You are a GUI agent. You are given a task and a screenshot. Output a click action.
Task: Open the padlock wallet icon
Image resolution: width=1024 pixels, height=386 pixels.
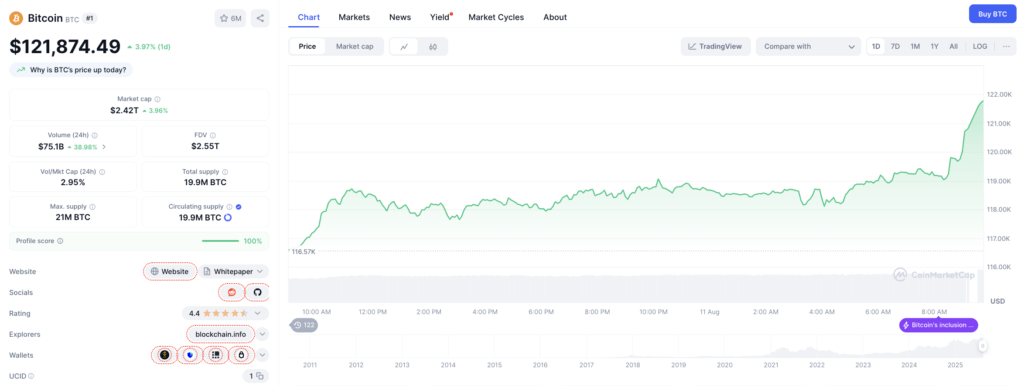coord(242,355)
